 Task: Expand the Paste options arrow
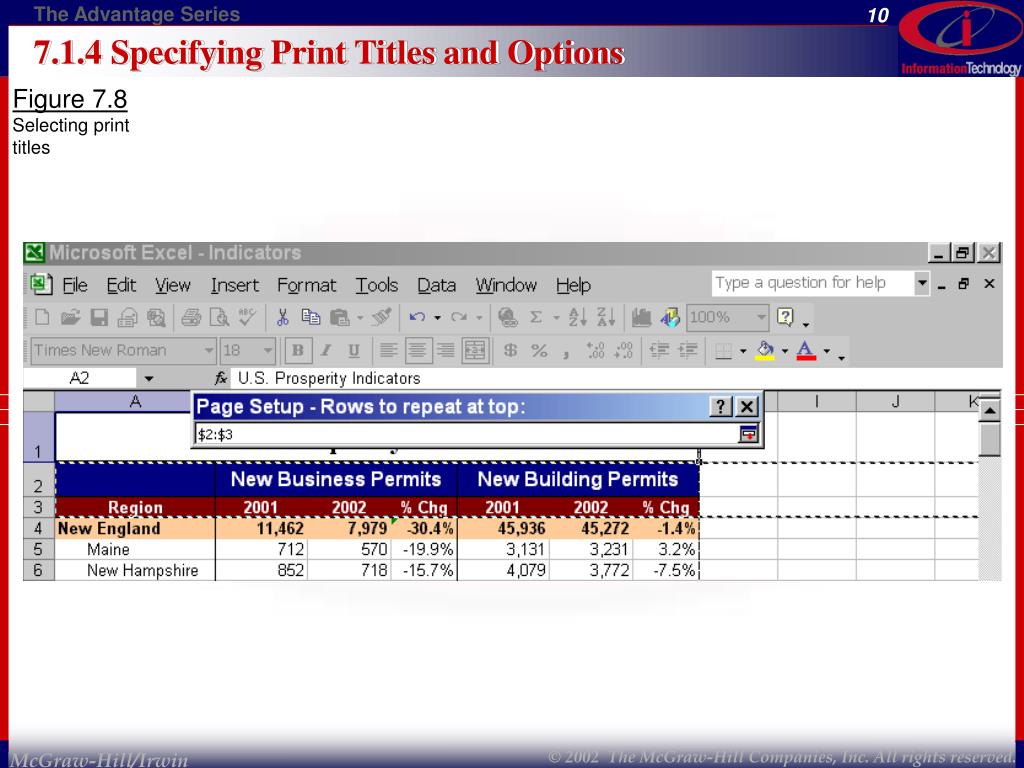click(360, 319)
